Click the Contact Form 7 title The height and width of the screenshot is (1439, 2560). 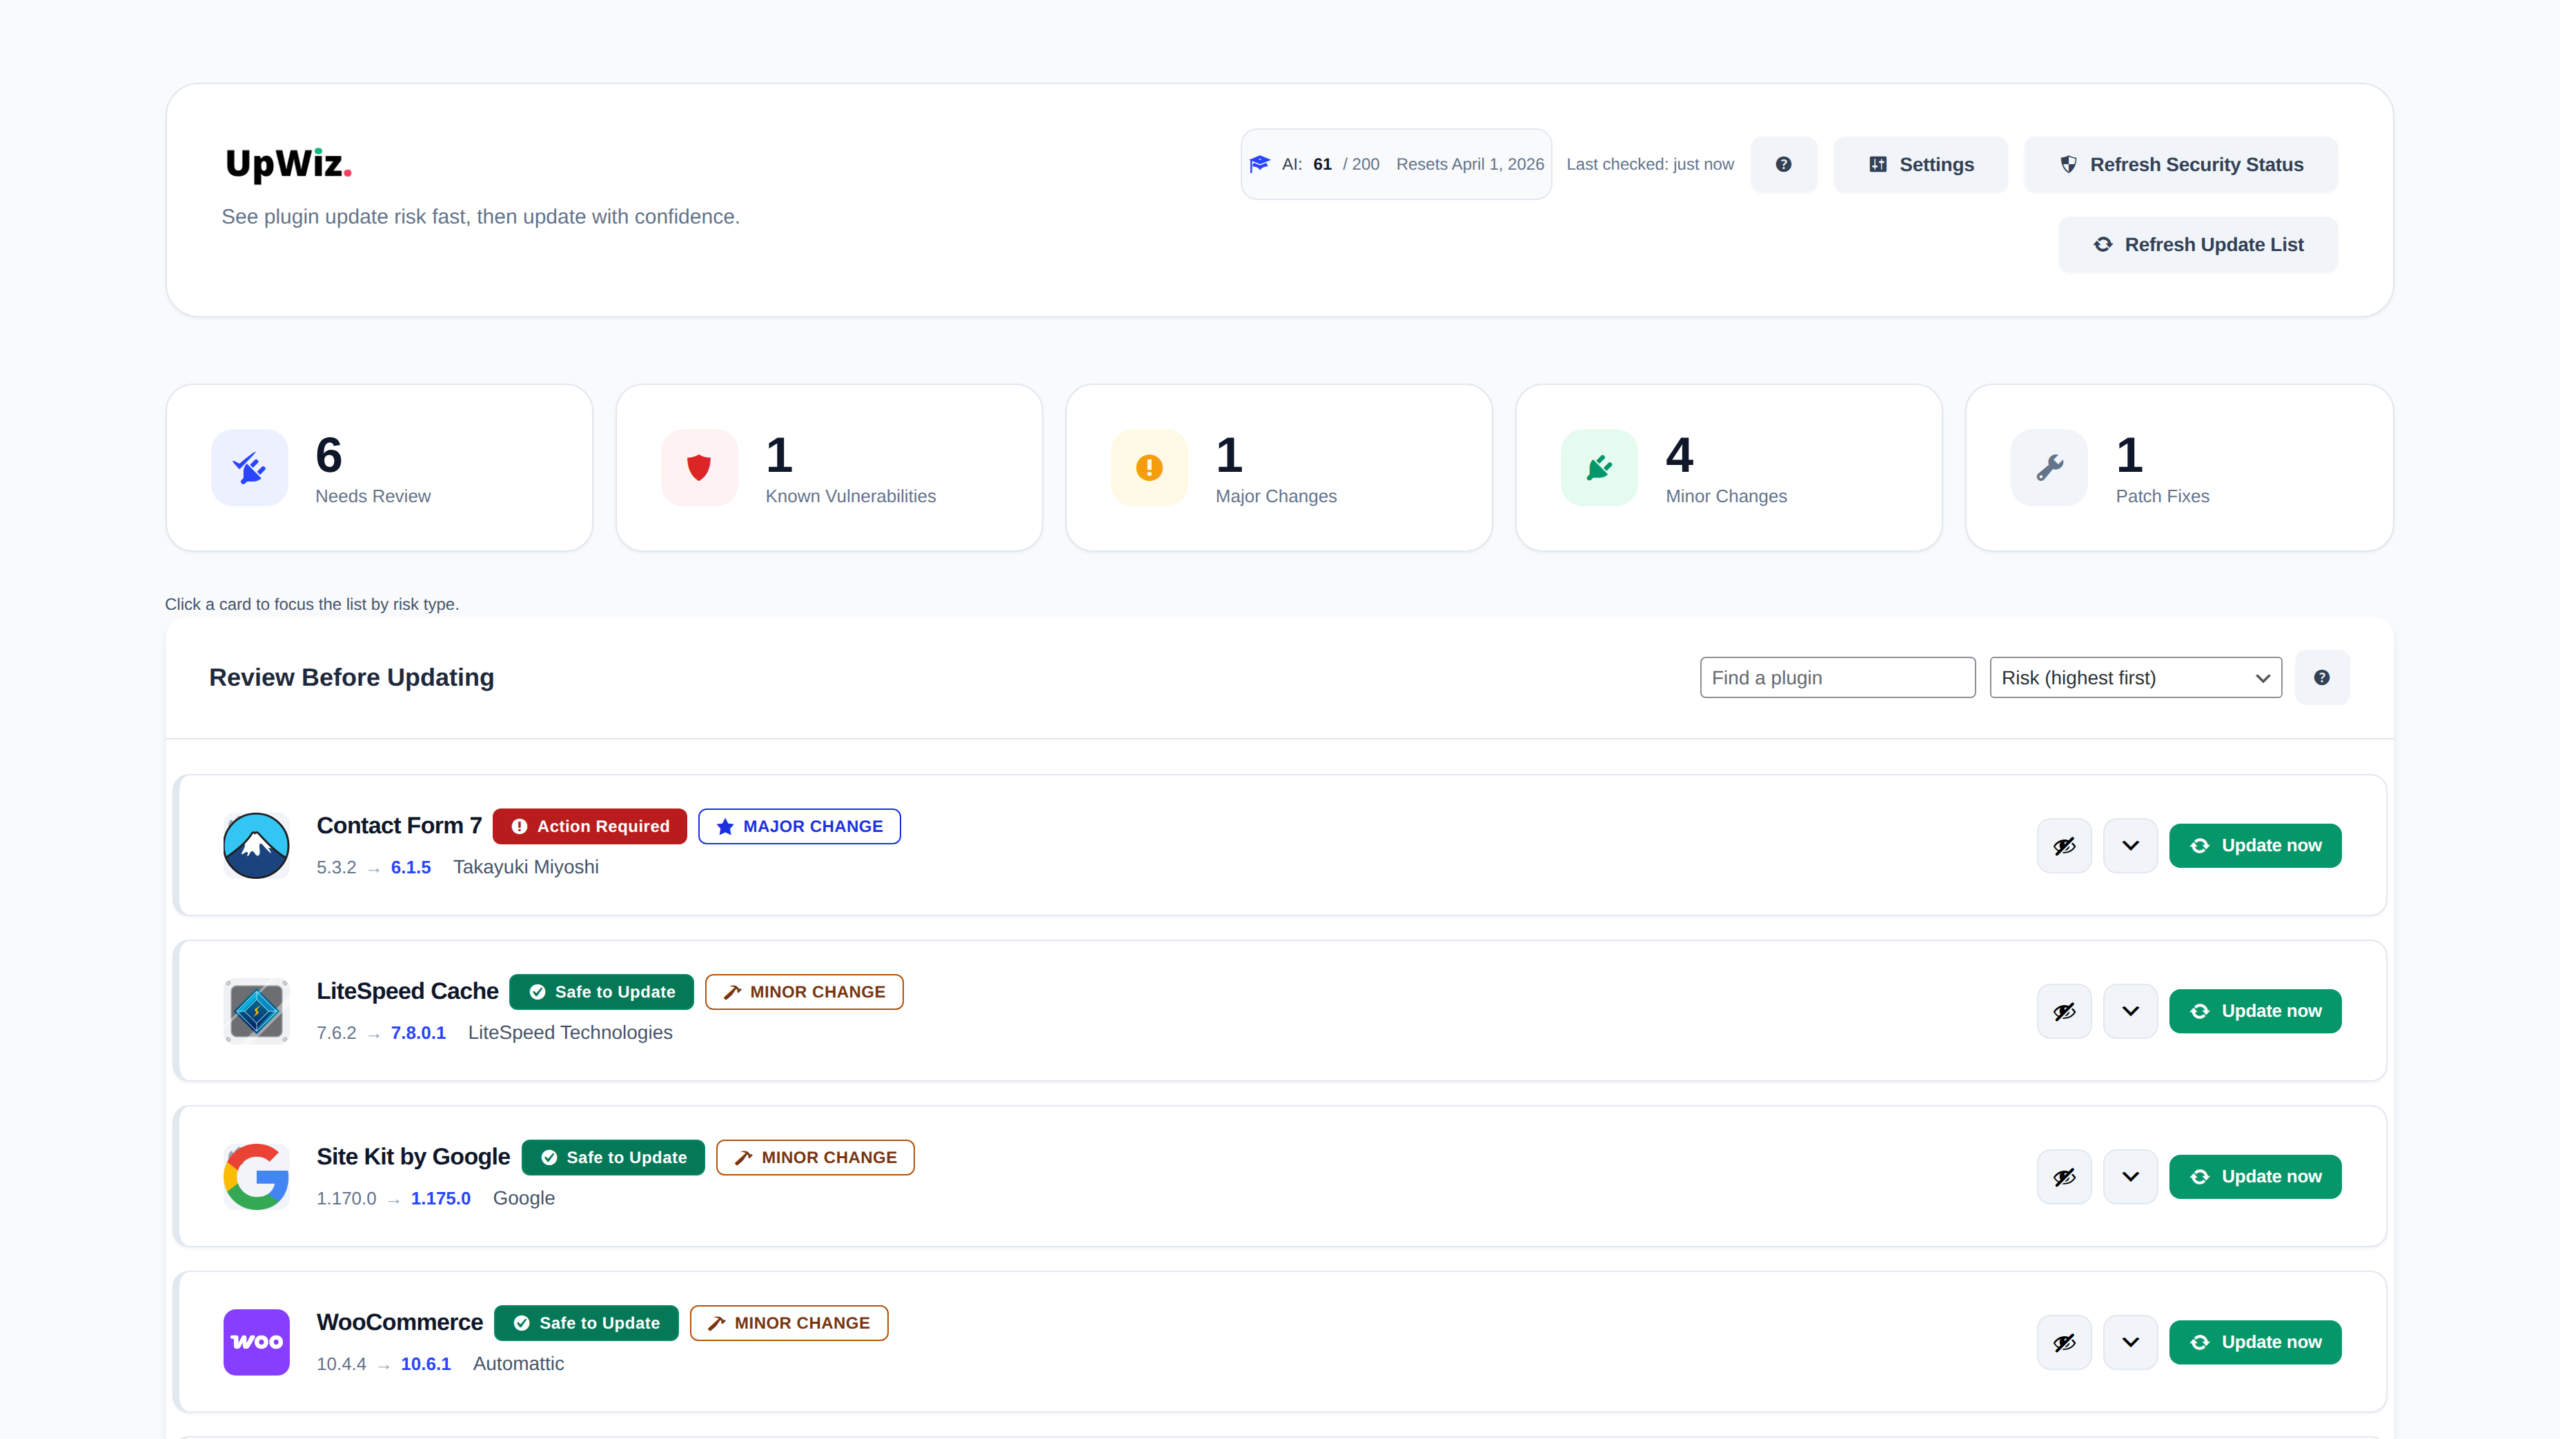point(399,826)
